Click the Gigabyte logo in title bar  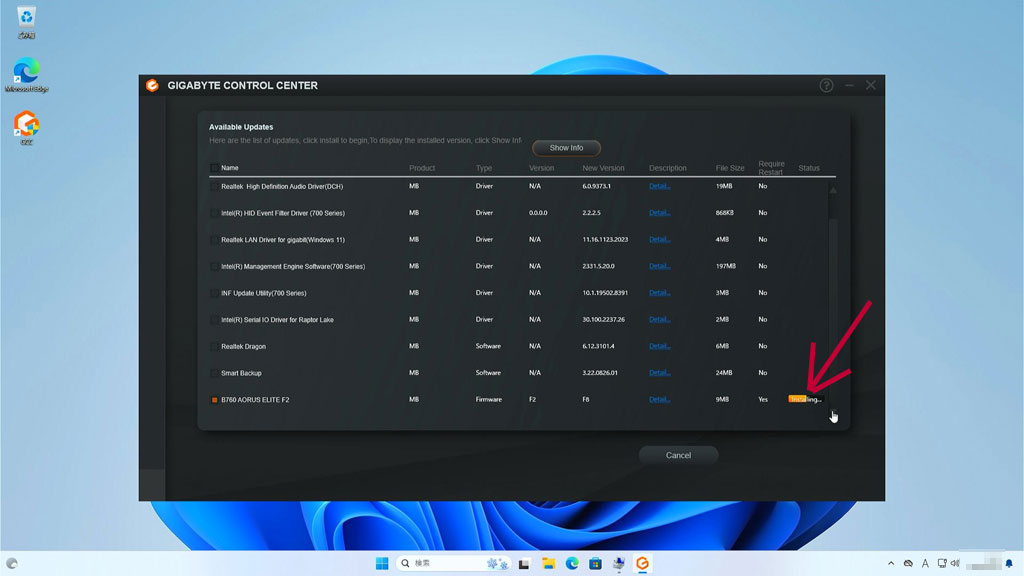click(152, 86)
